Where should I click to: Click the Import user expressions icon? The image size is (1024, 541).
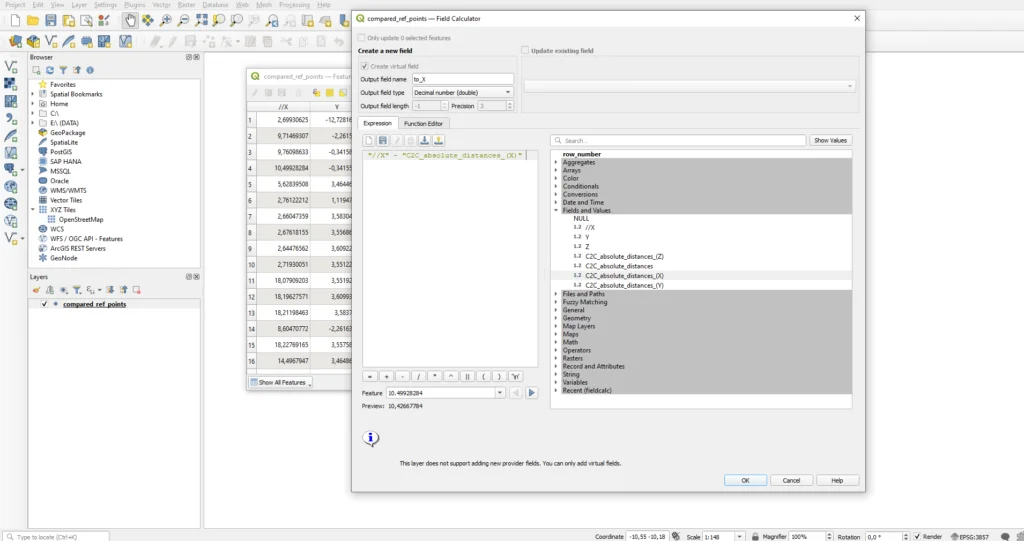tap(424, 140)
